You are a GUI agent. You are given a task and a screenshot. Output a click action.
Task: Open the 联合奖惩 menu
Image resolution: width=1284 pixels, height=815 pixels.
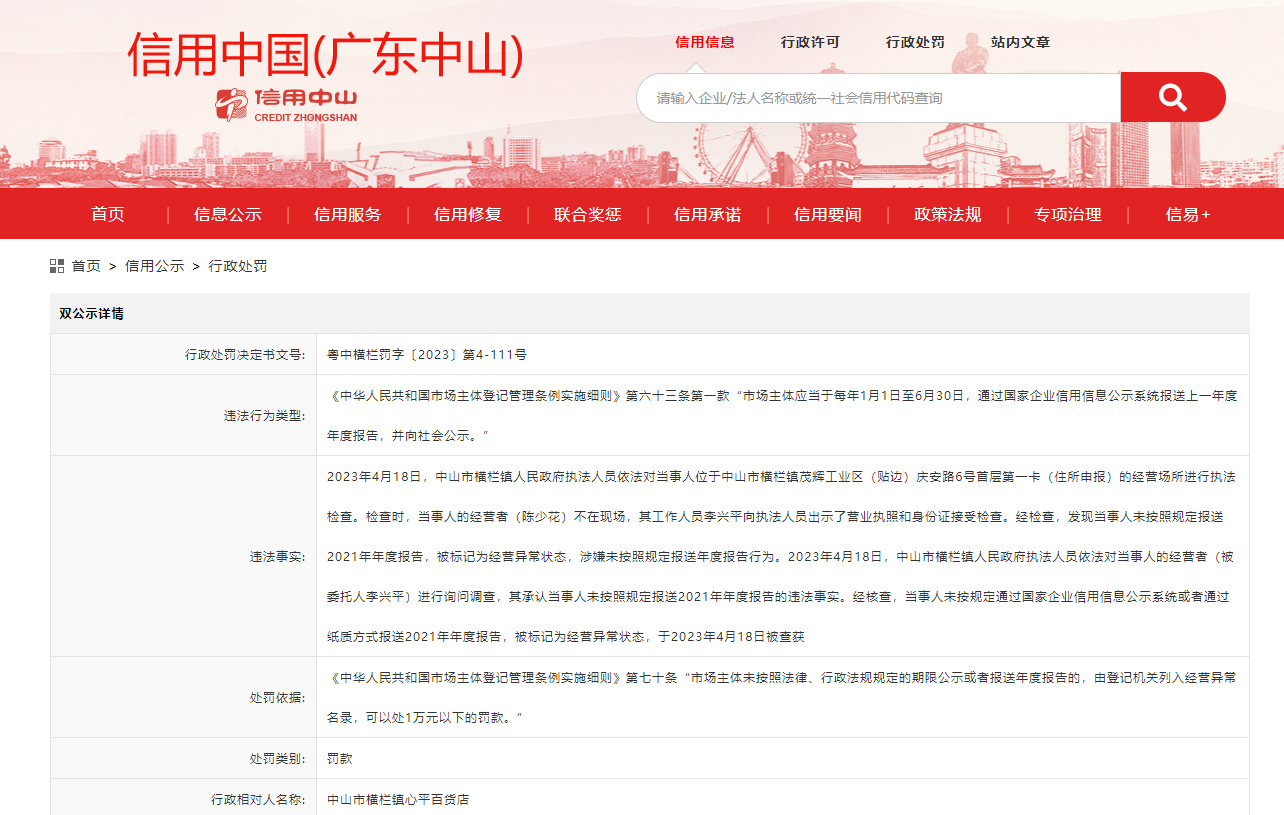tap(588, 214)
